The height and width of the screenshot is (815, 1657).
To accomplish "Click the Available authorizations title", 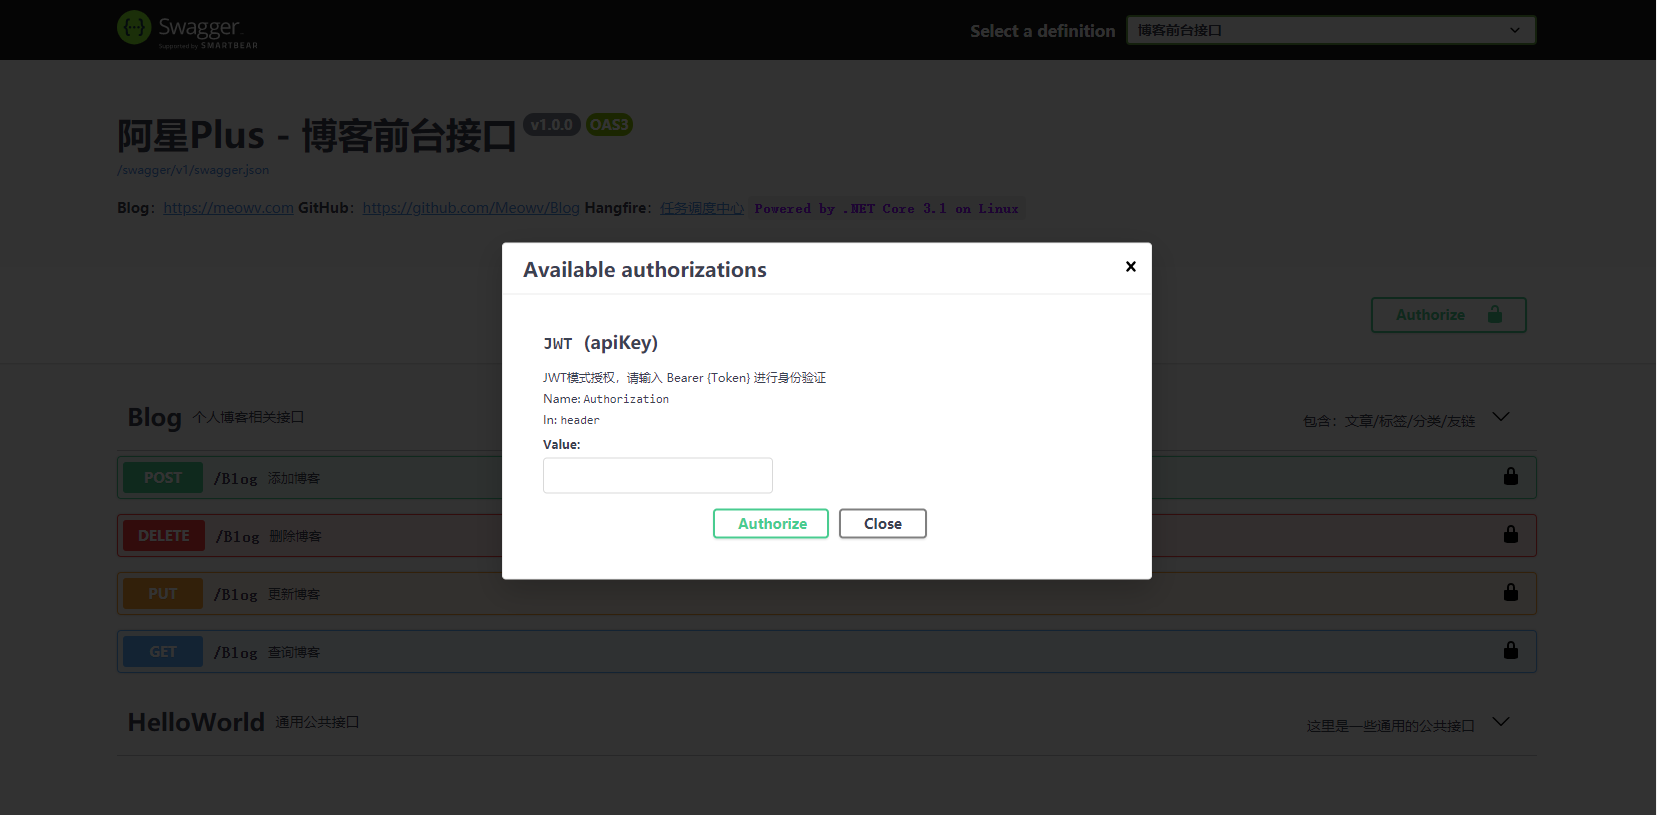I will [645, 270].
